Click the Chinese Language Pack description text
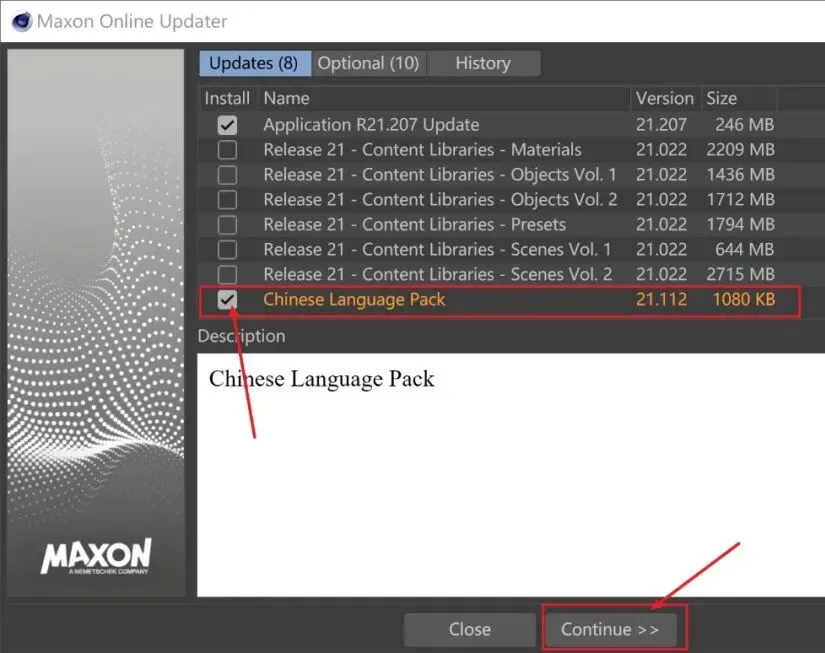 321,379
